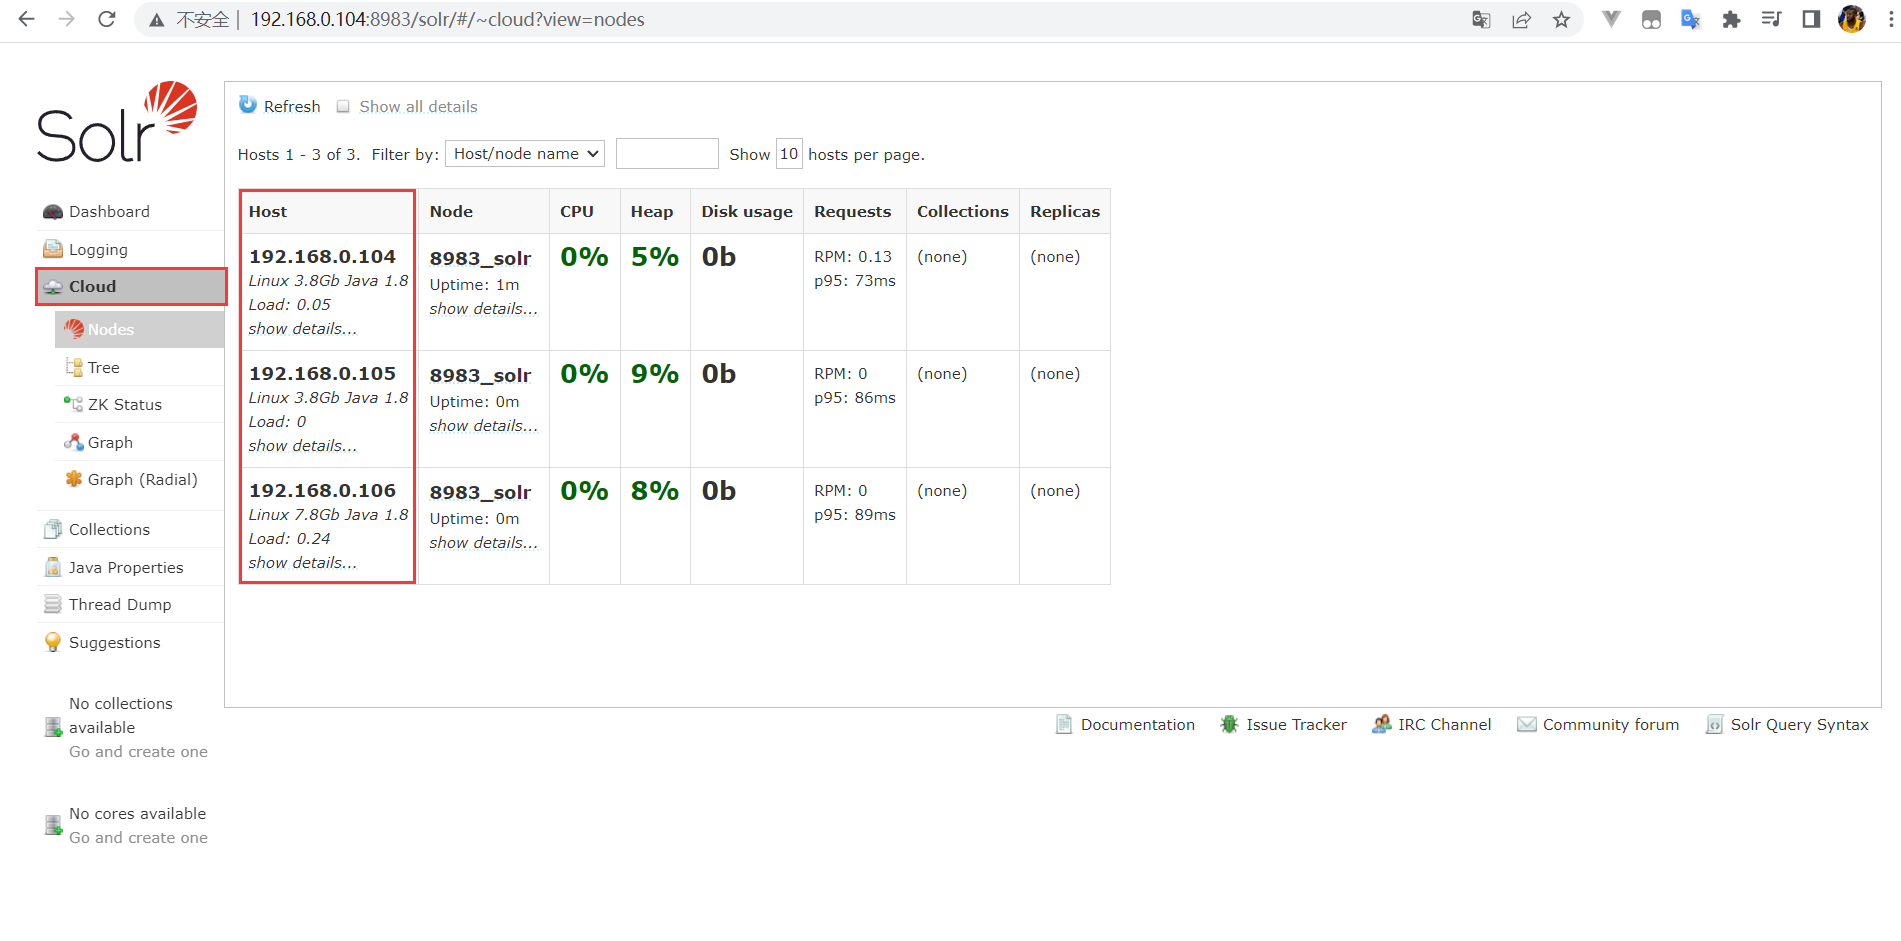Click the Solr logo
This screenshot has width=1901, height=941.
tap(117, 122)
